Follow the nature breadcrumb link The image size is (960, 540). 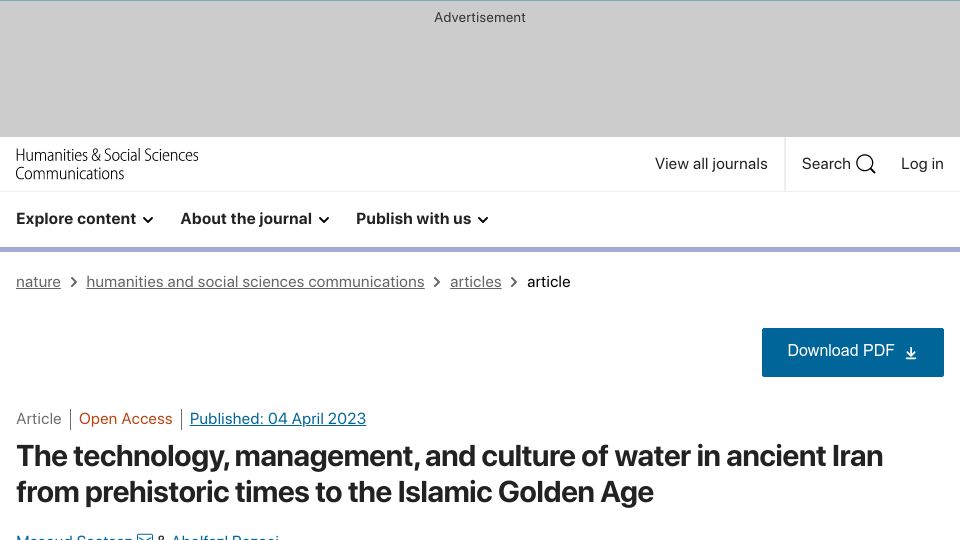tap(38, 282)
